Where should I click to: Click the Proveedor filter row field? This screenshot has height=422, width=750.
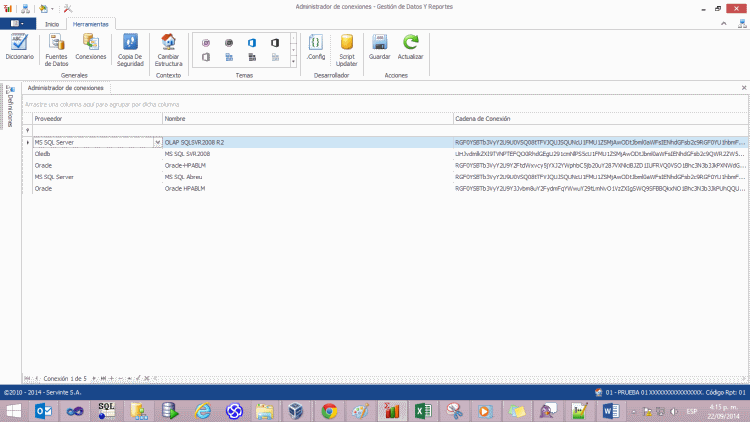(95, 130)
